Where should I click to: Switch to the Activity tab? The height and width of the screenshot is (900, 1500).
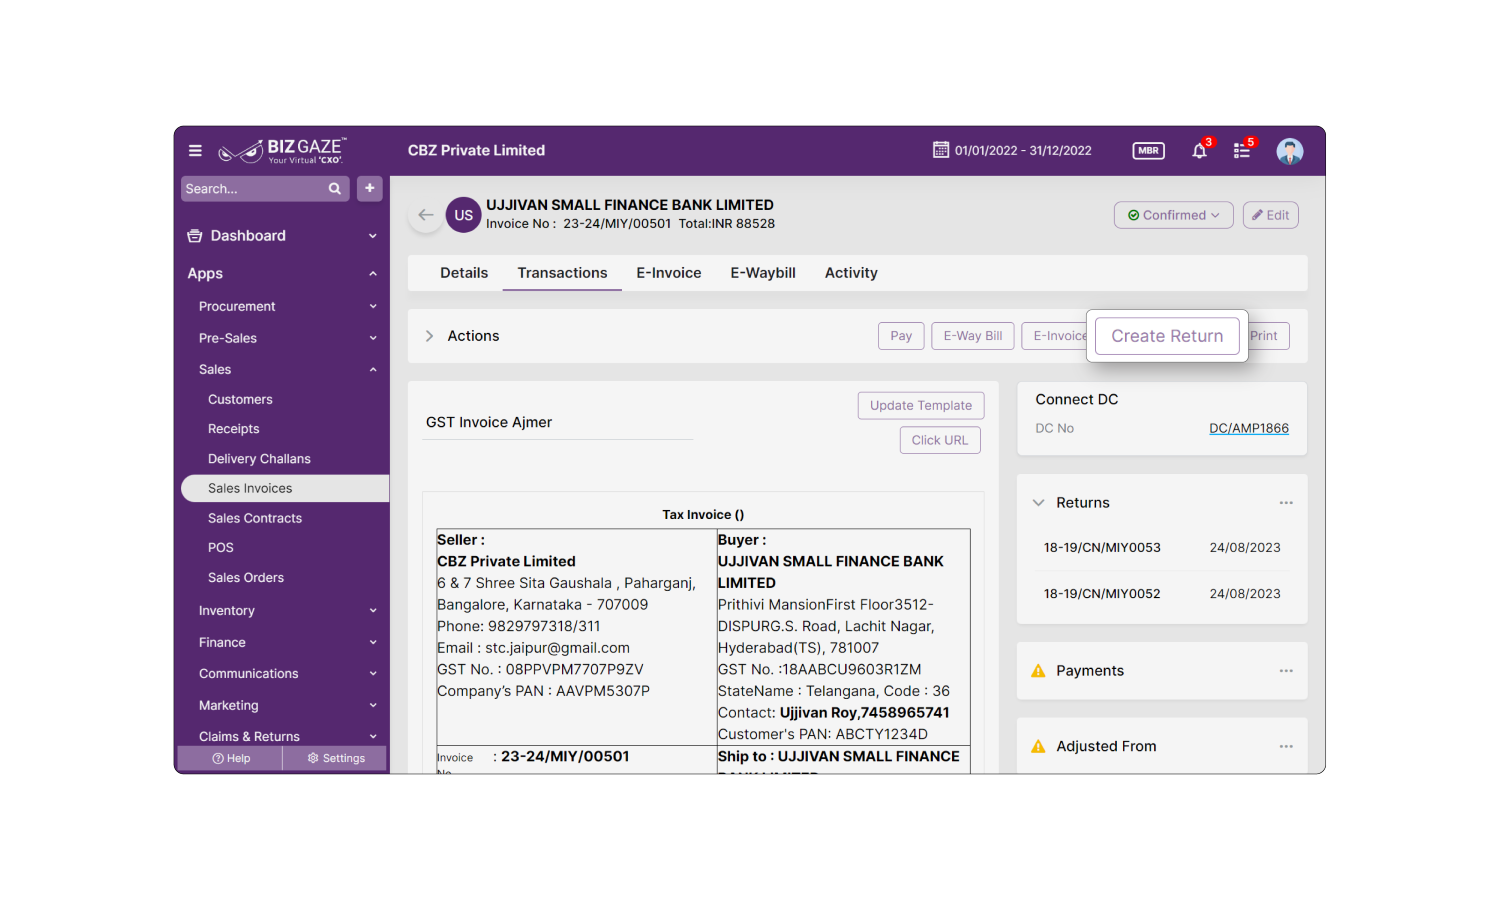pos(851,273)
